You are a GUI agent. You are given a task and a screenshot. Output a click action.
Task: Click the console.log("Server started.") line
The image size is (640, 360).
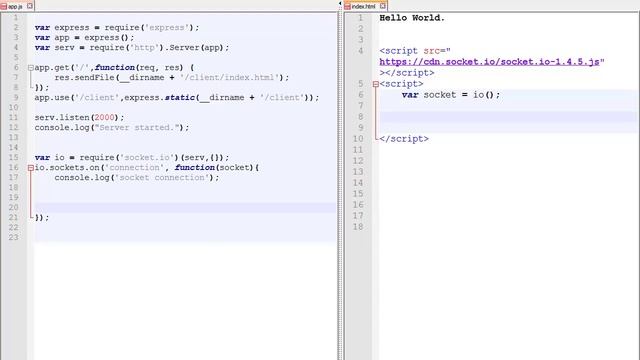[x=112, y=127]
